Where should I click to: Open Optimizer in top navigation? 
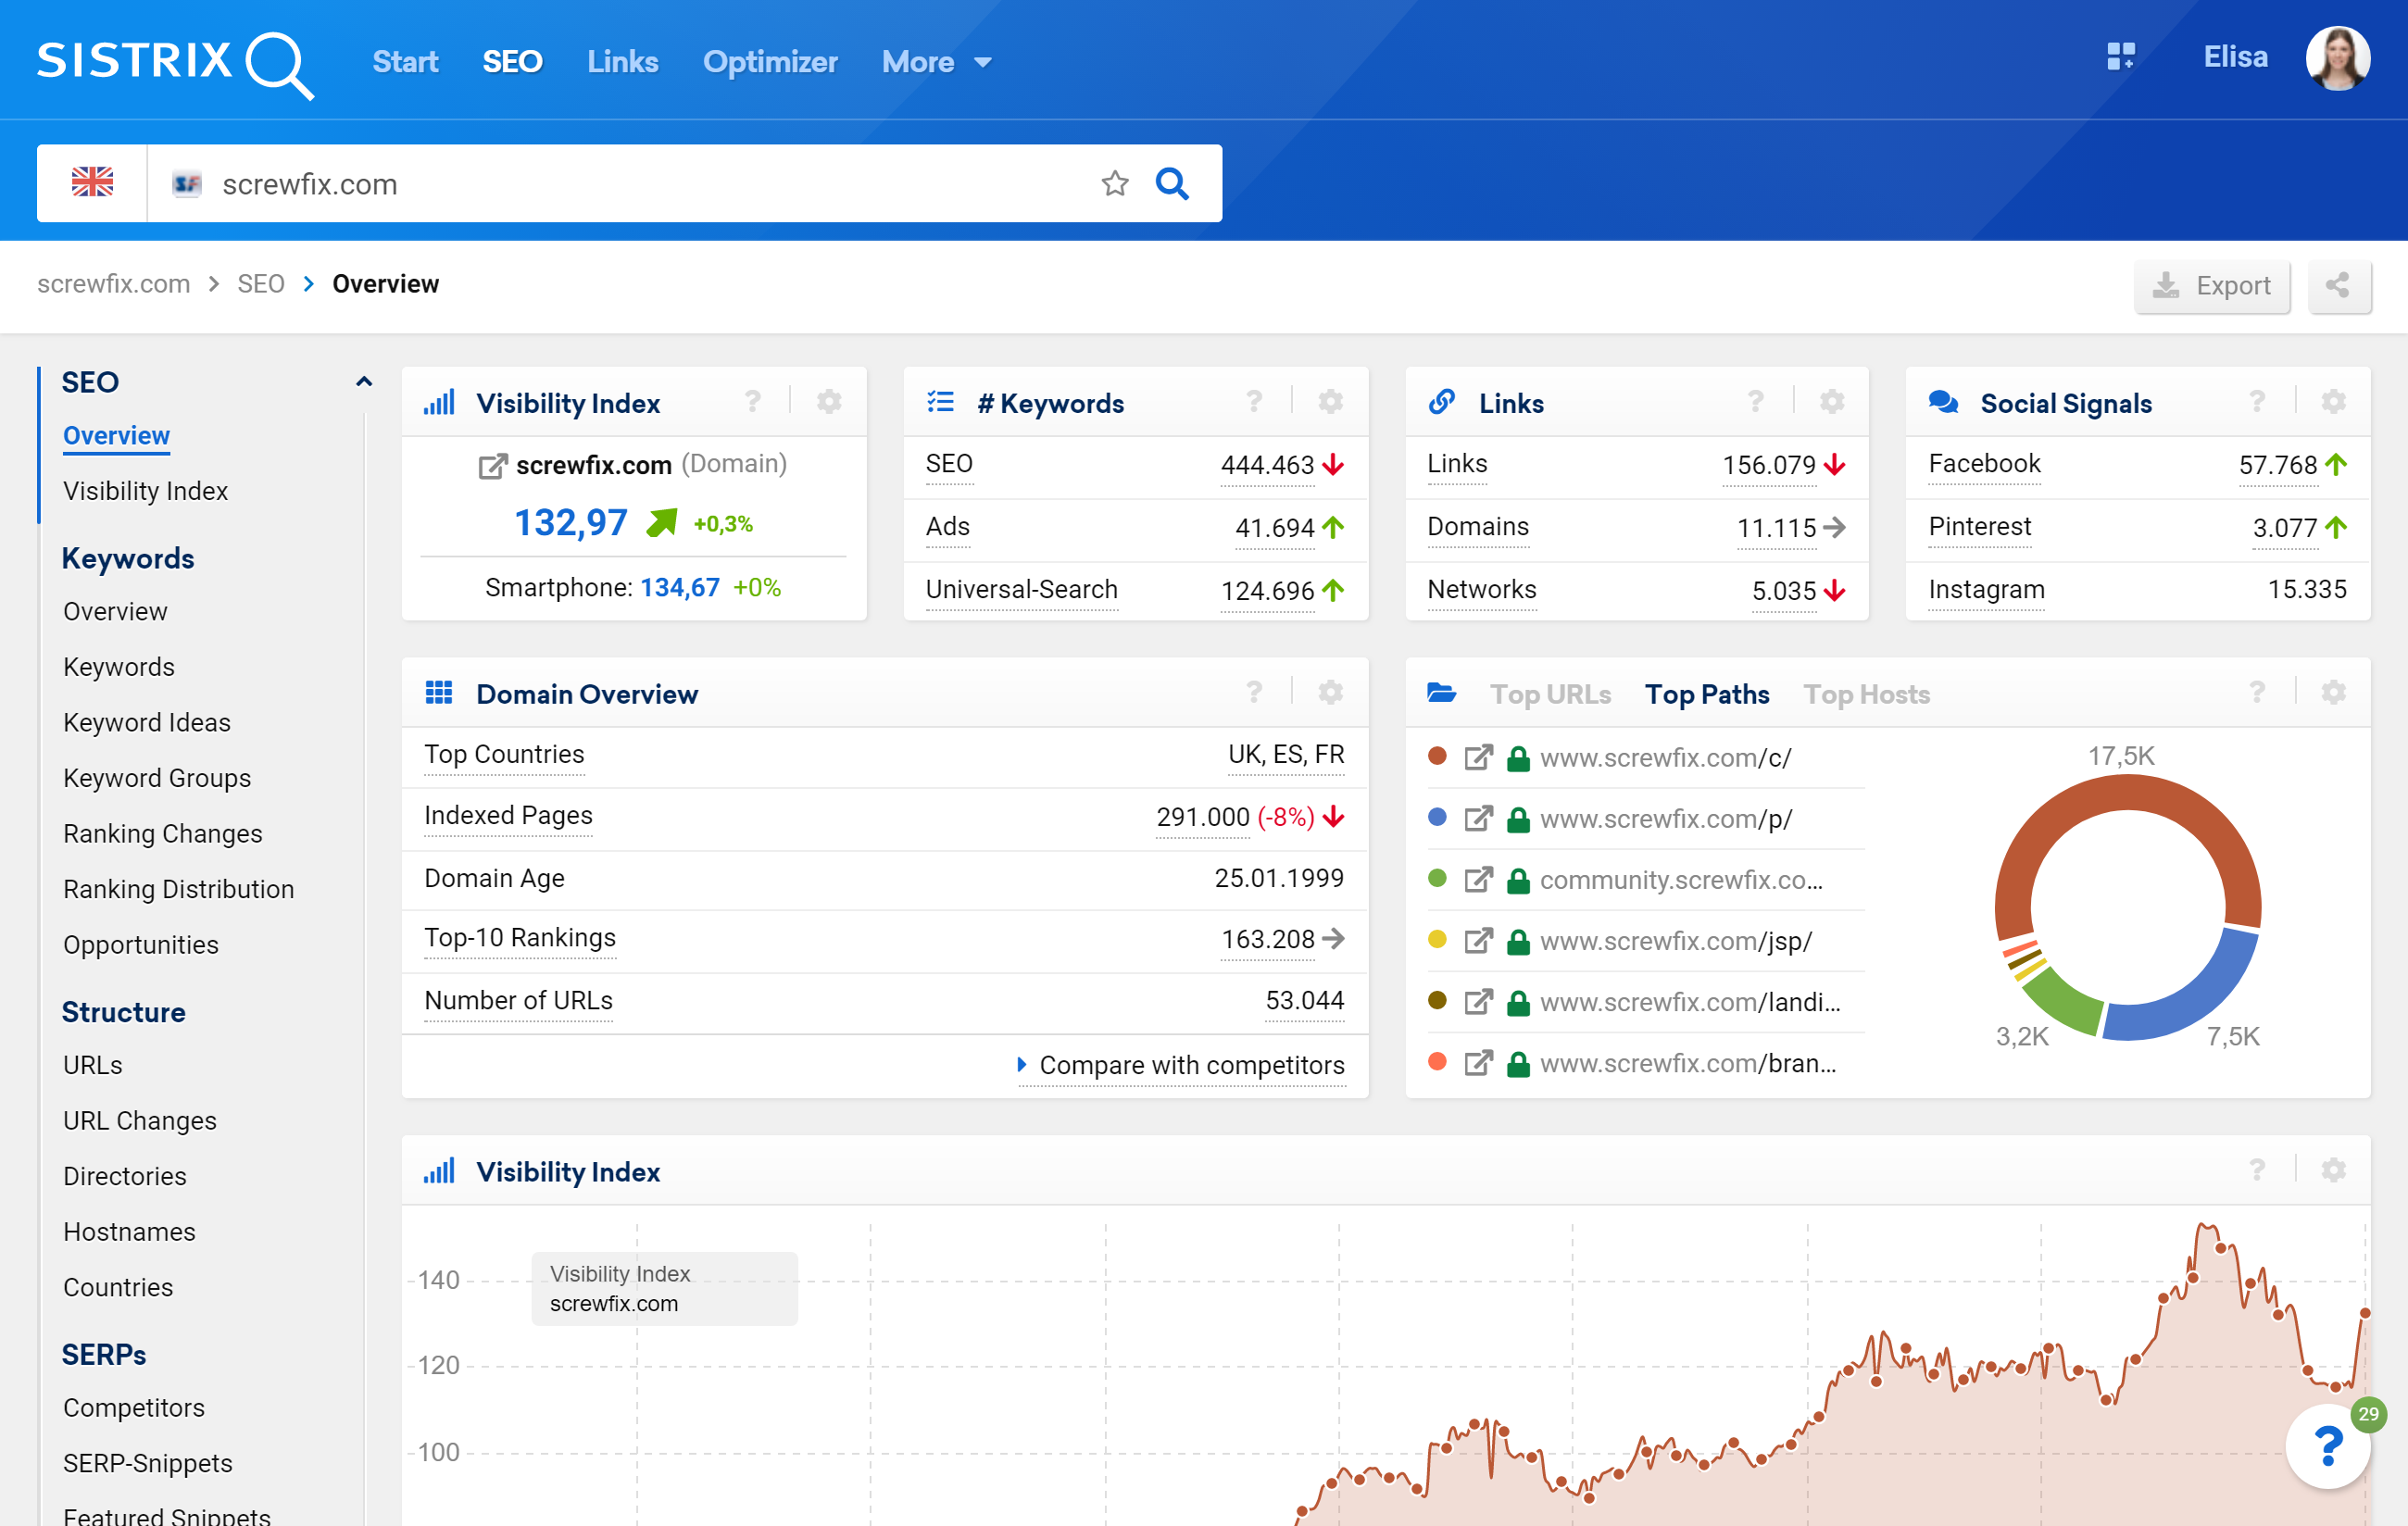pyautogui.click(x=770, y=62)
